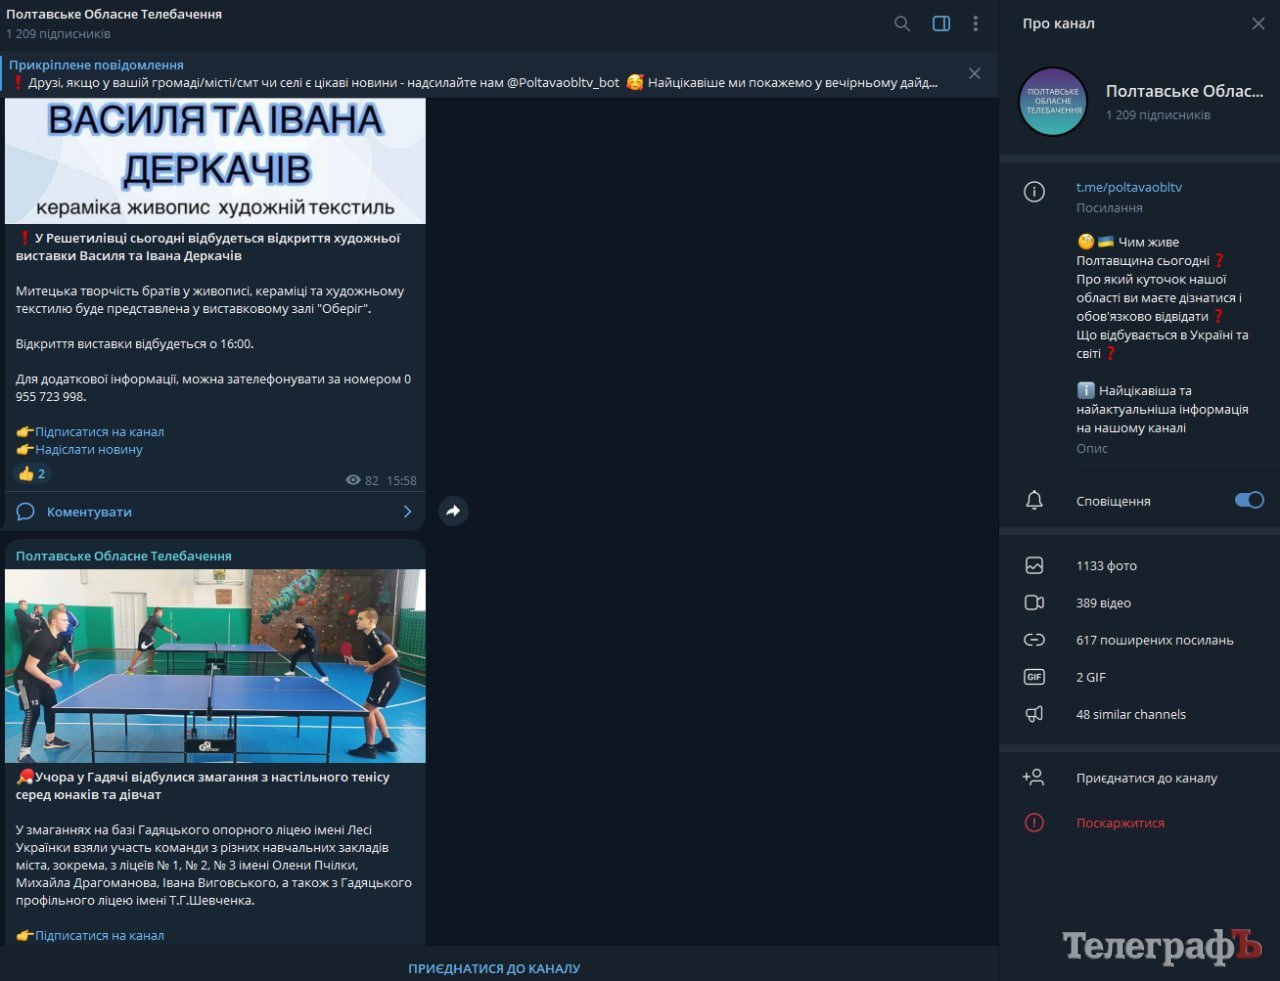The width and height of the screenshot is (1280, 981).
Task: Report channel via Поскаржитися
Action: pyautogui.click(x=1120, y=823)
